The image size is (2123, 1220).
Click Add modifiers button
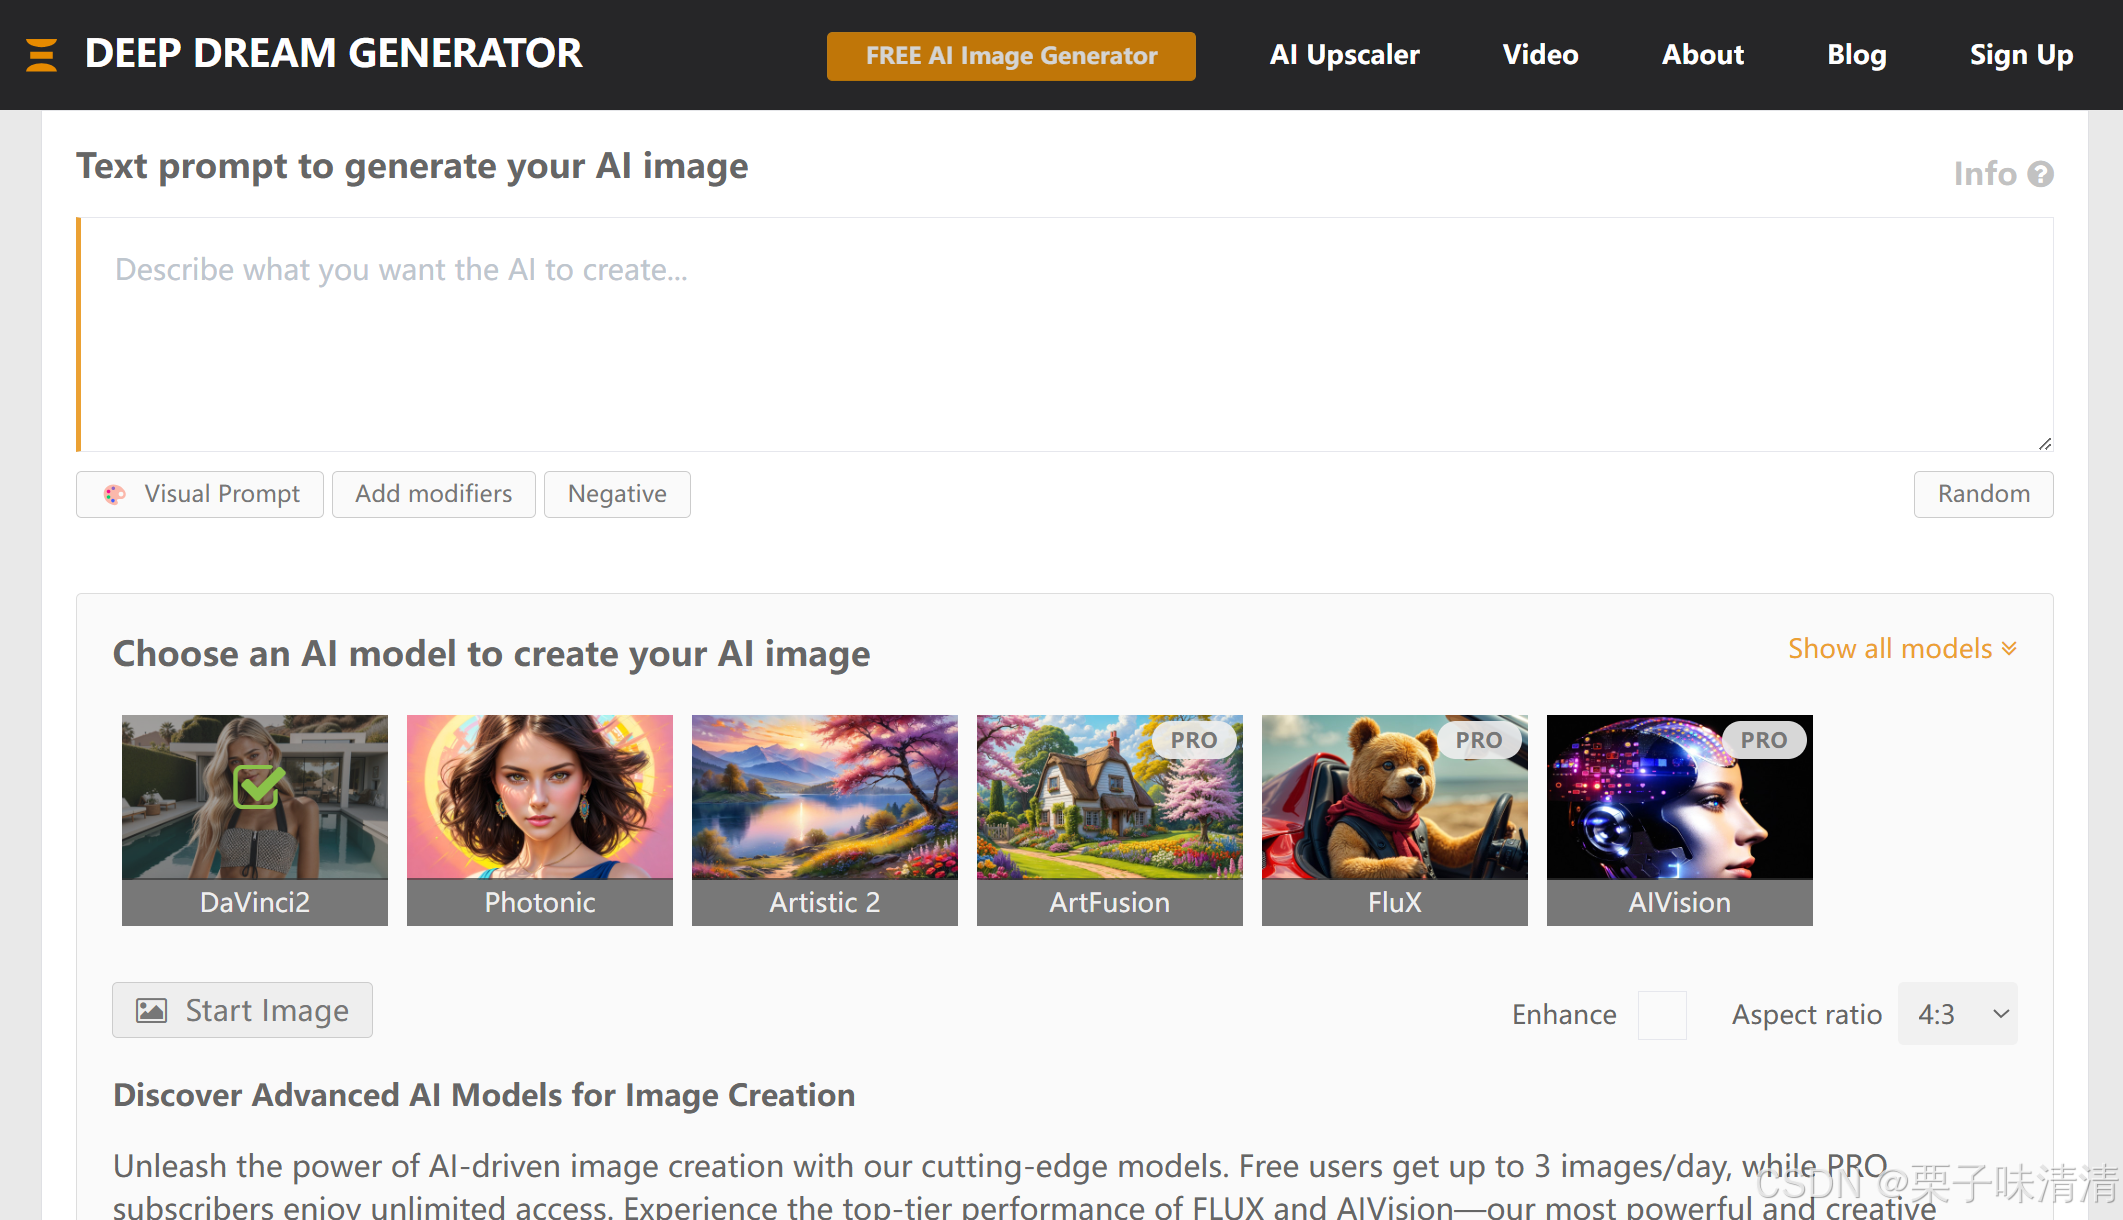(x=434, y=494)
